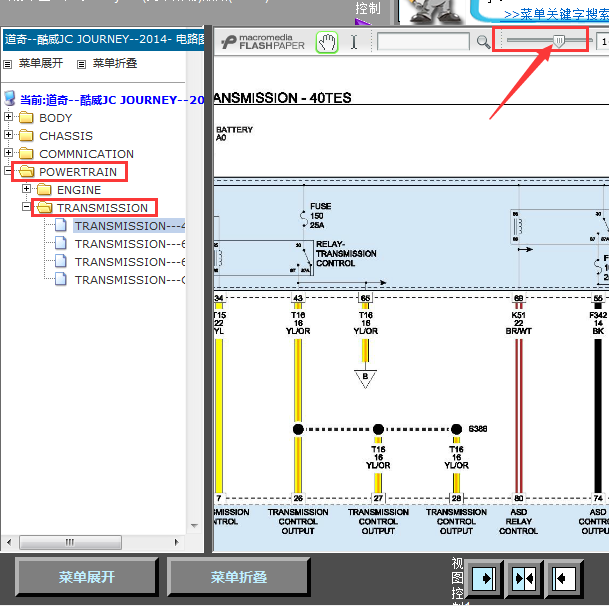Click the BATTERY A0 label in diagram

(x=234, y=134)
